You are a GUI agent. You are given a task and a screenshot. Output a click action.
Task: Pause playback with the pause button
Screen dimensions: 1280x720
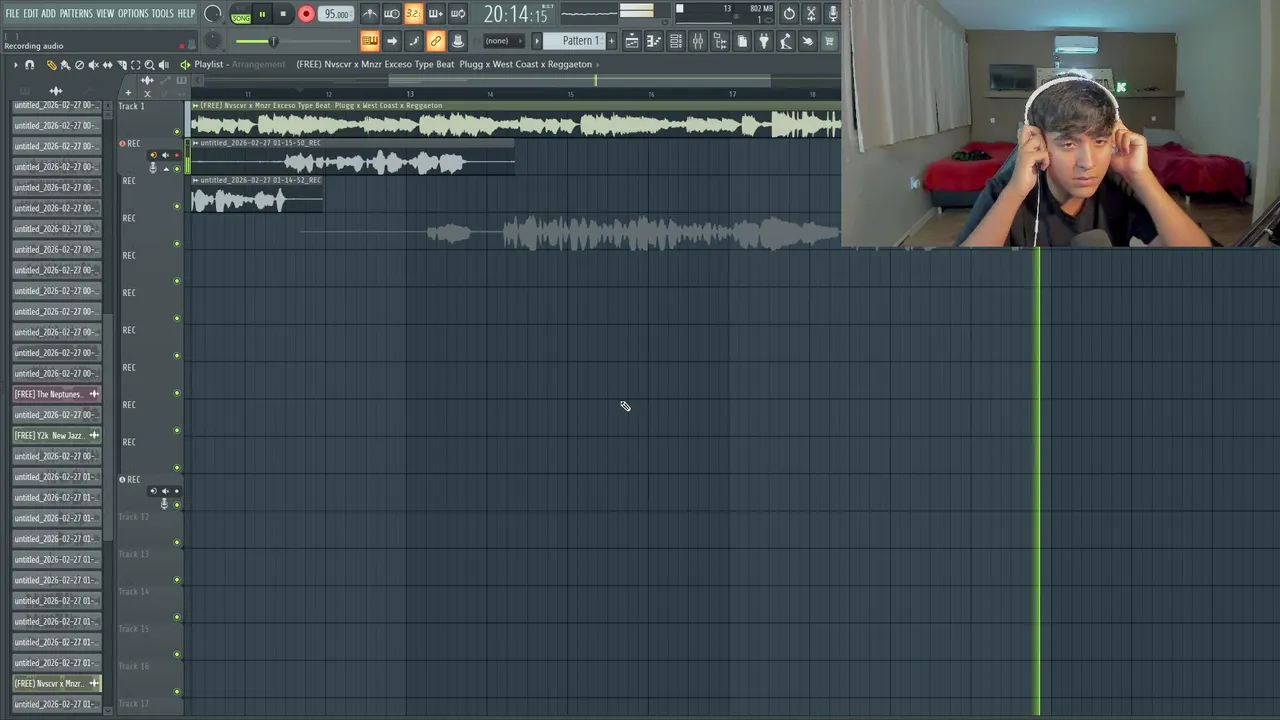tap(262, 14)
